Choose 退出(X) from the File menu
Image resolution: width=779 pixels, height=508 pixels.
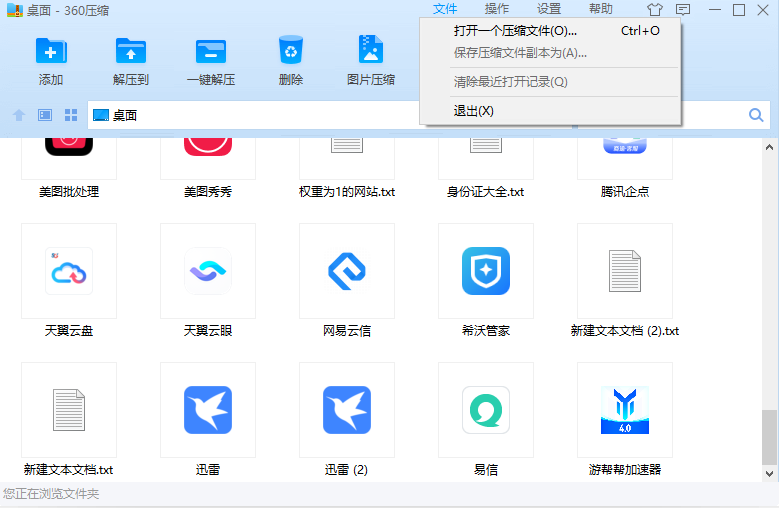point(549,111)
